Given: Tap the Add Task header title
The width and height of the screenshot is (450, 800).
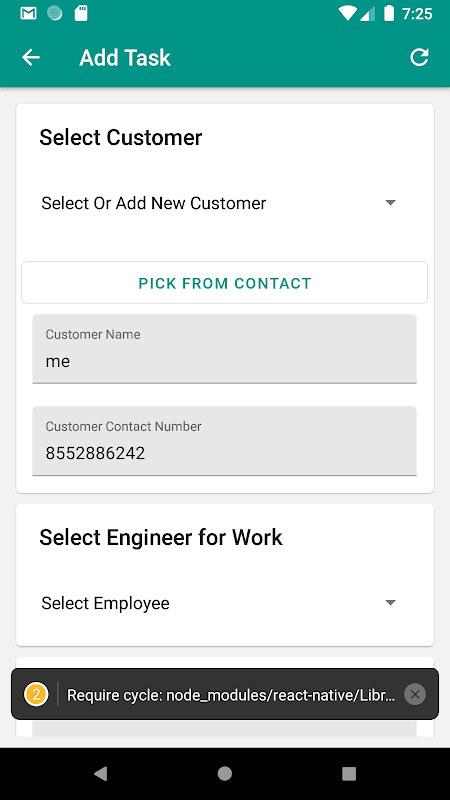Looking at the screenshot, I should pos(125,58).
